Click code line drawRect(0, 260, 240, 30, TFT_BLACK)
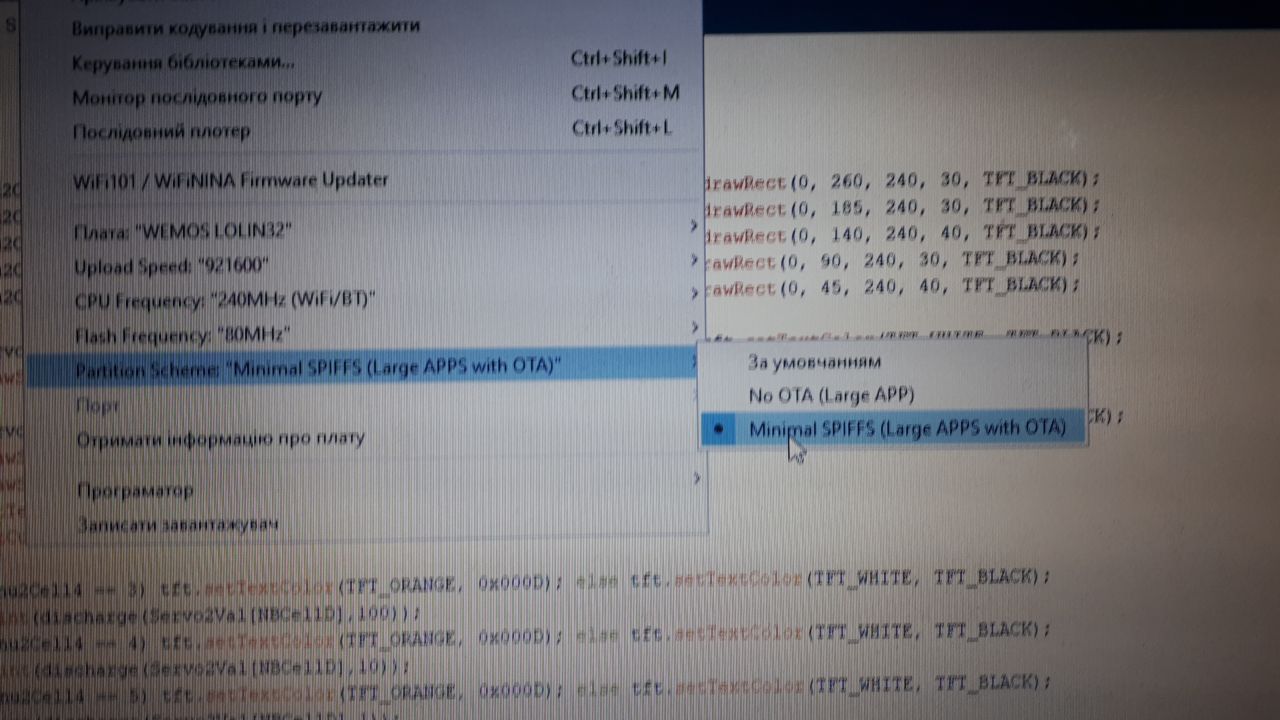The height and width of the screenshot is (720, 1280). click(901, 180)
